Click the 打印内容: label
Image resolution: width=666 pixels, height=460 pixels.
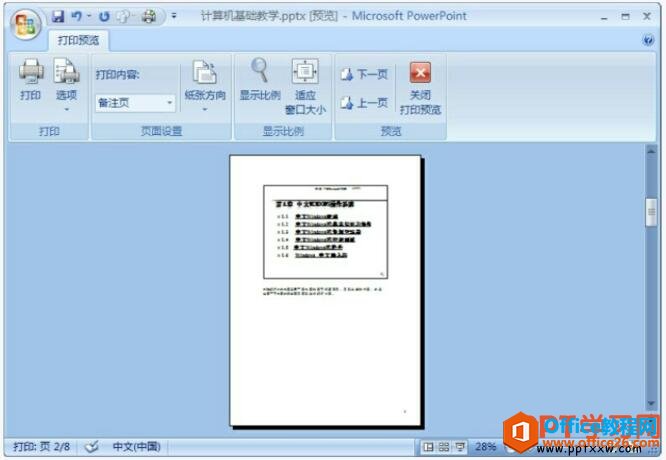[x=118, y=75]
